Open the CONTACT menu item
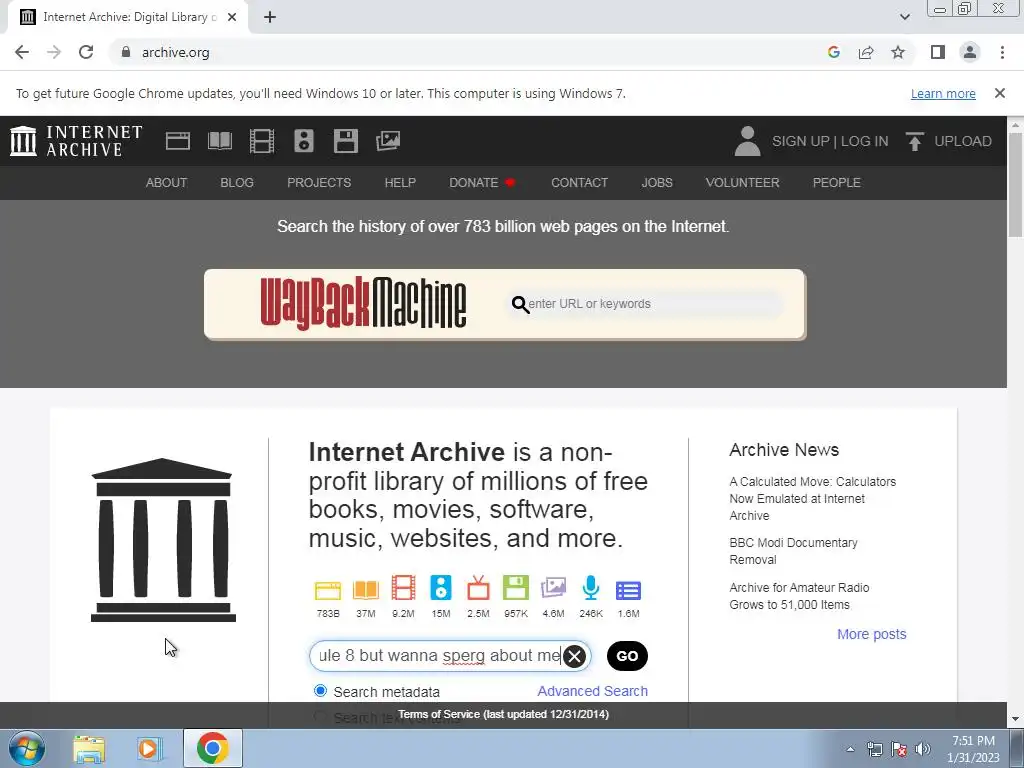This screenshot has height=768, width=1024. 579,183
